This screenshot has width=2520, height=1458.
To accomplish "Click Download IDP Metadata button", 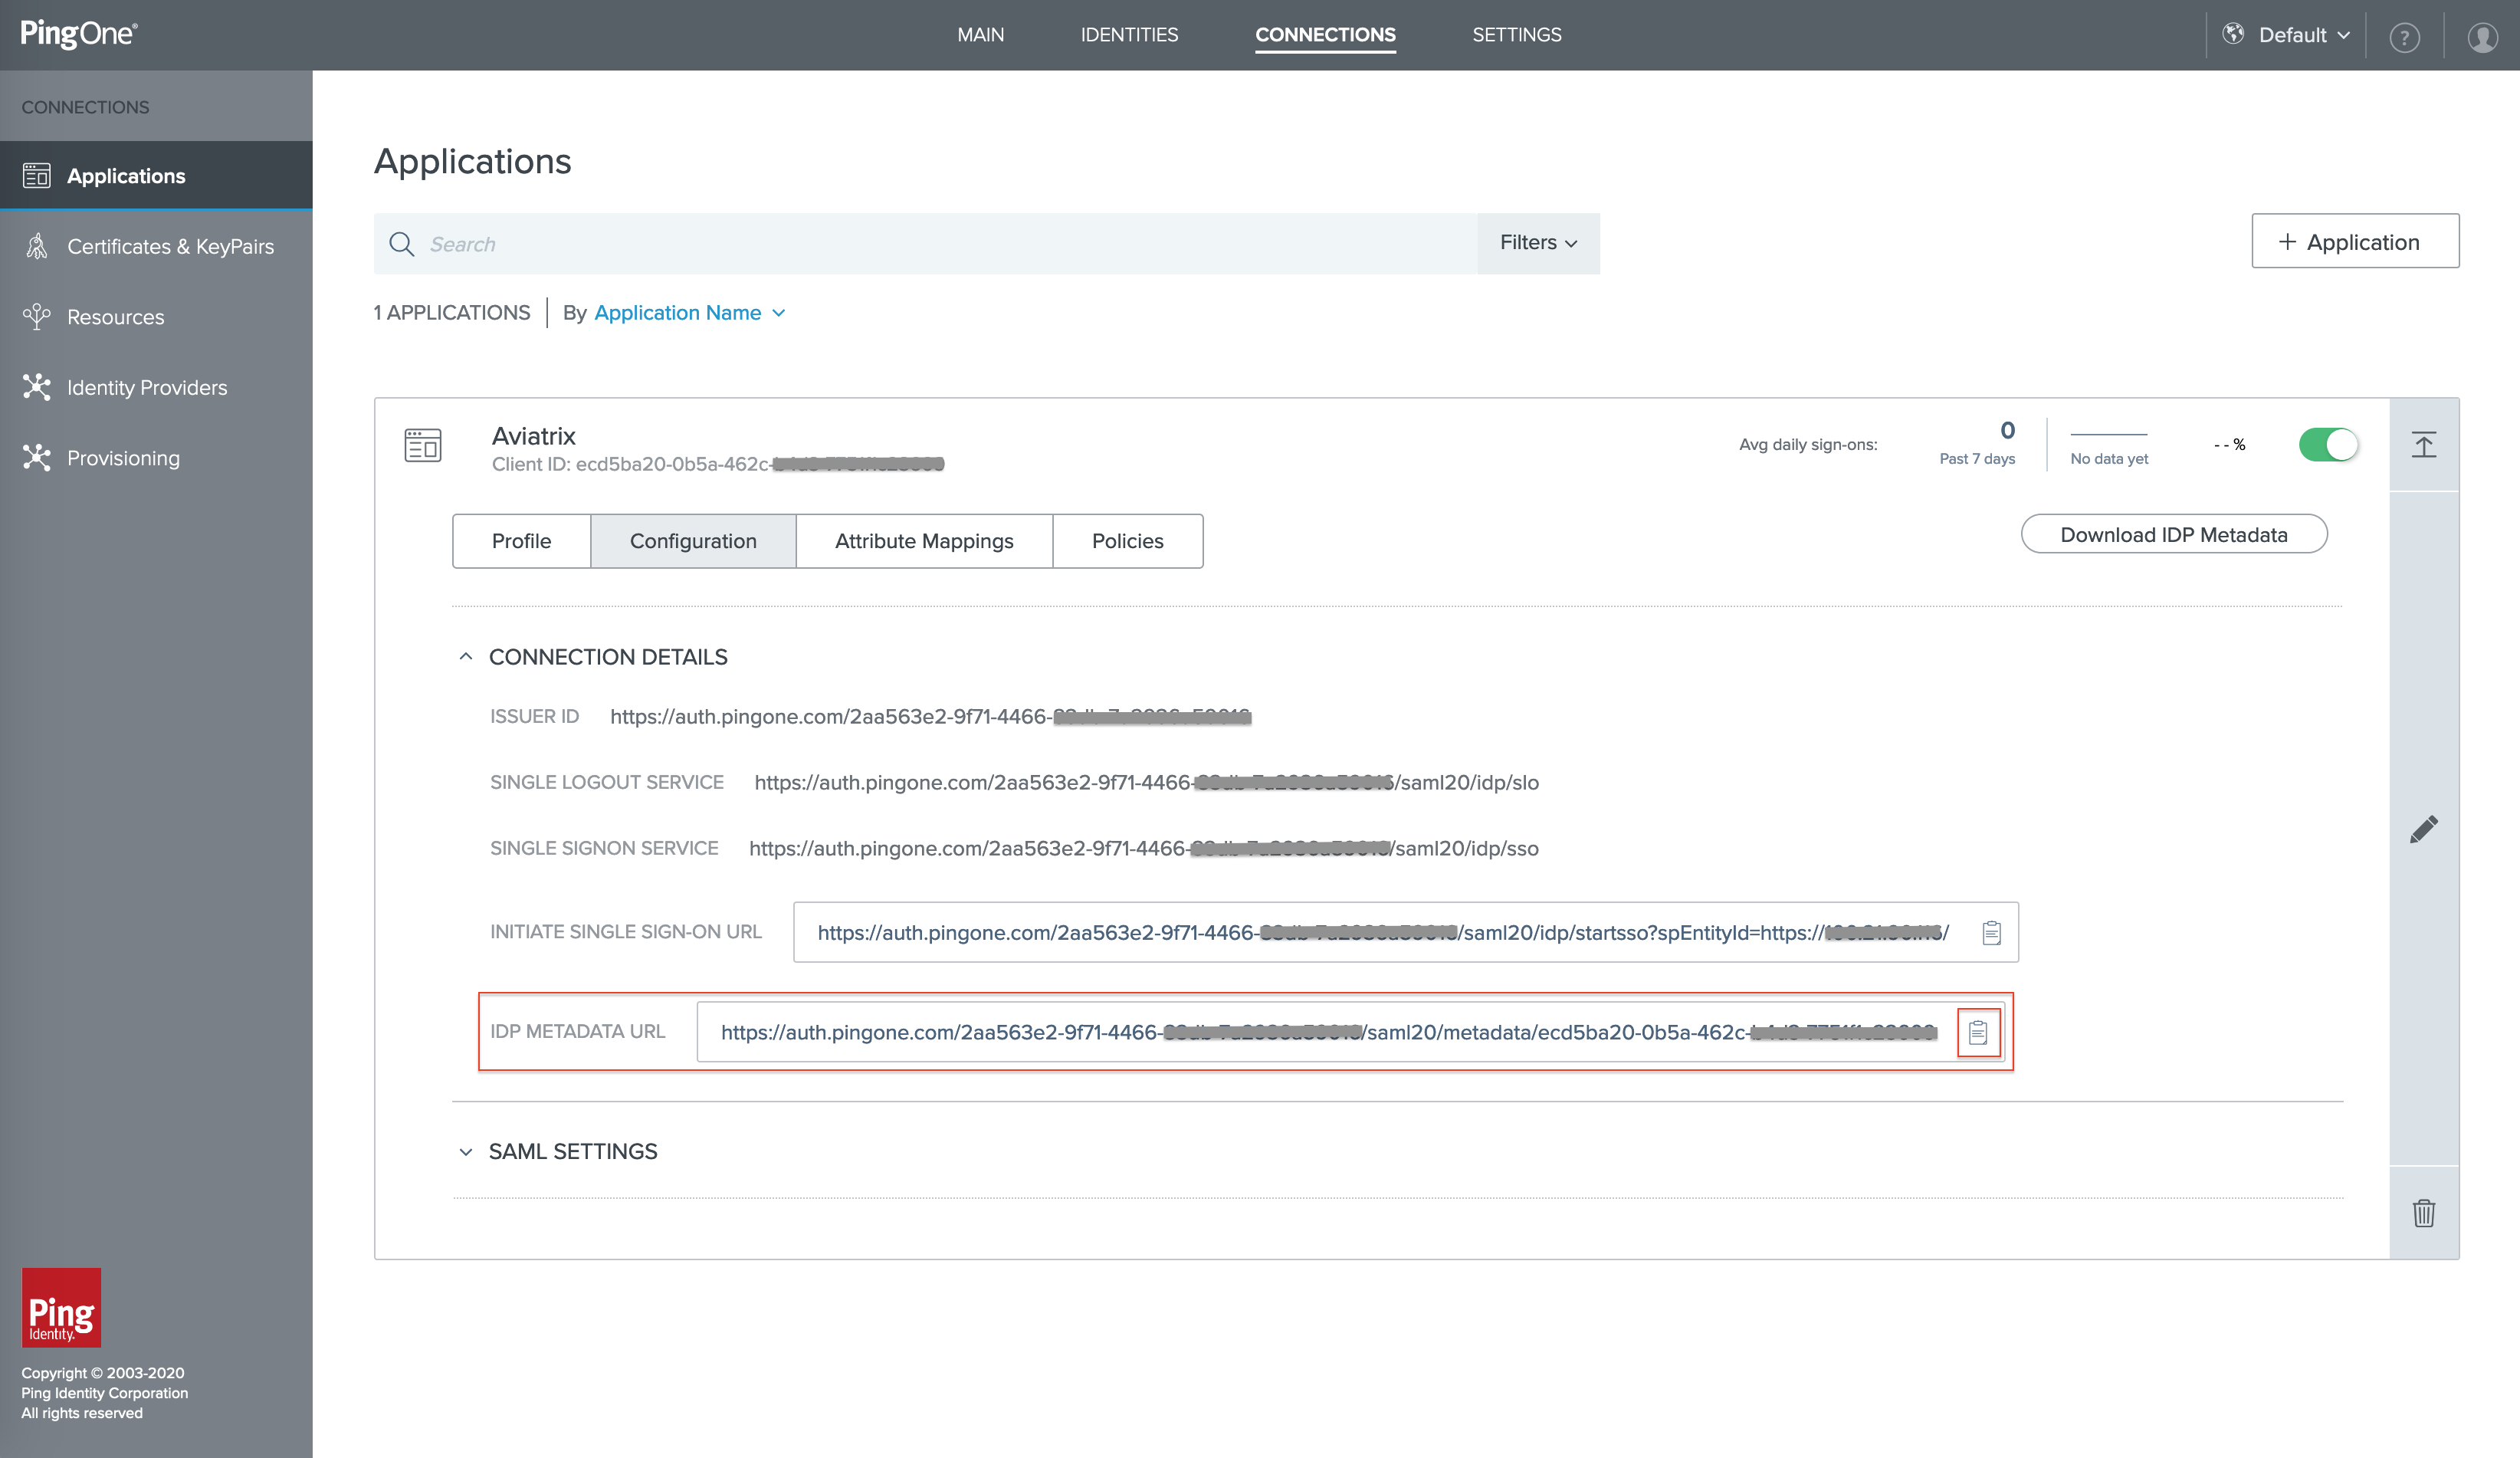I will click(2174, 534).
